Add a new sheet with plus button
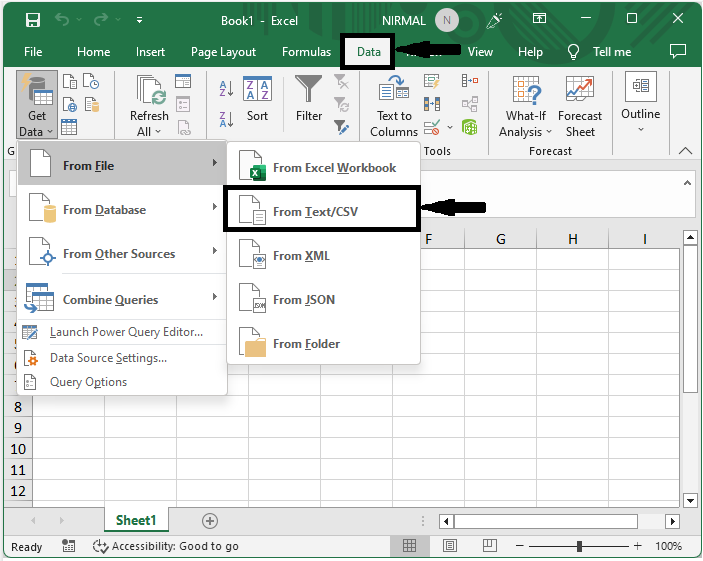The width and height of the screenshot is (703, 561). [210, 521]
